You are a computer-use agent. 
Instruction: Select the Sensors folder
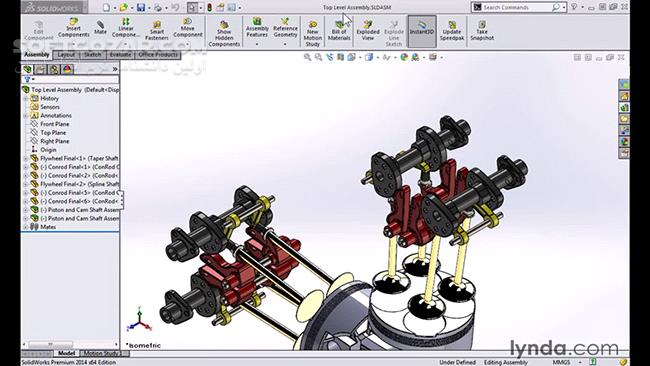(50, 107)
